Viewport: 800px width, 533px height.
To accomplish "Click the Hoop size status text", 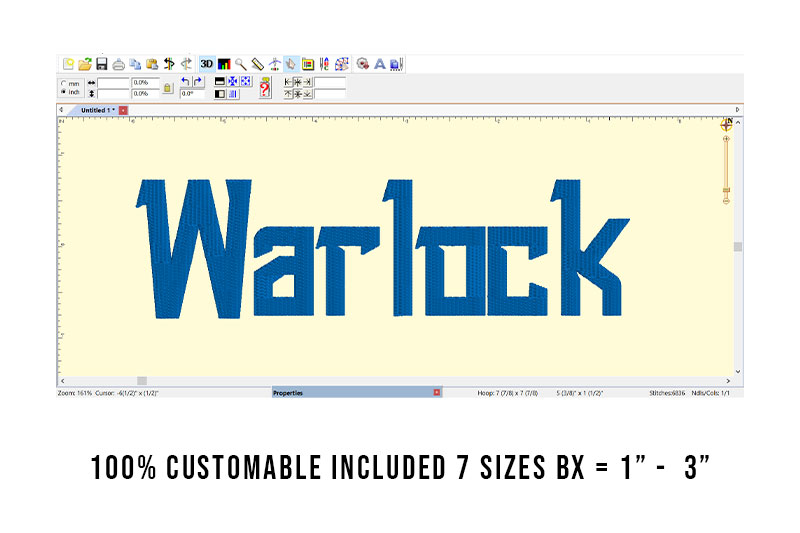I will 508,393.
